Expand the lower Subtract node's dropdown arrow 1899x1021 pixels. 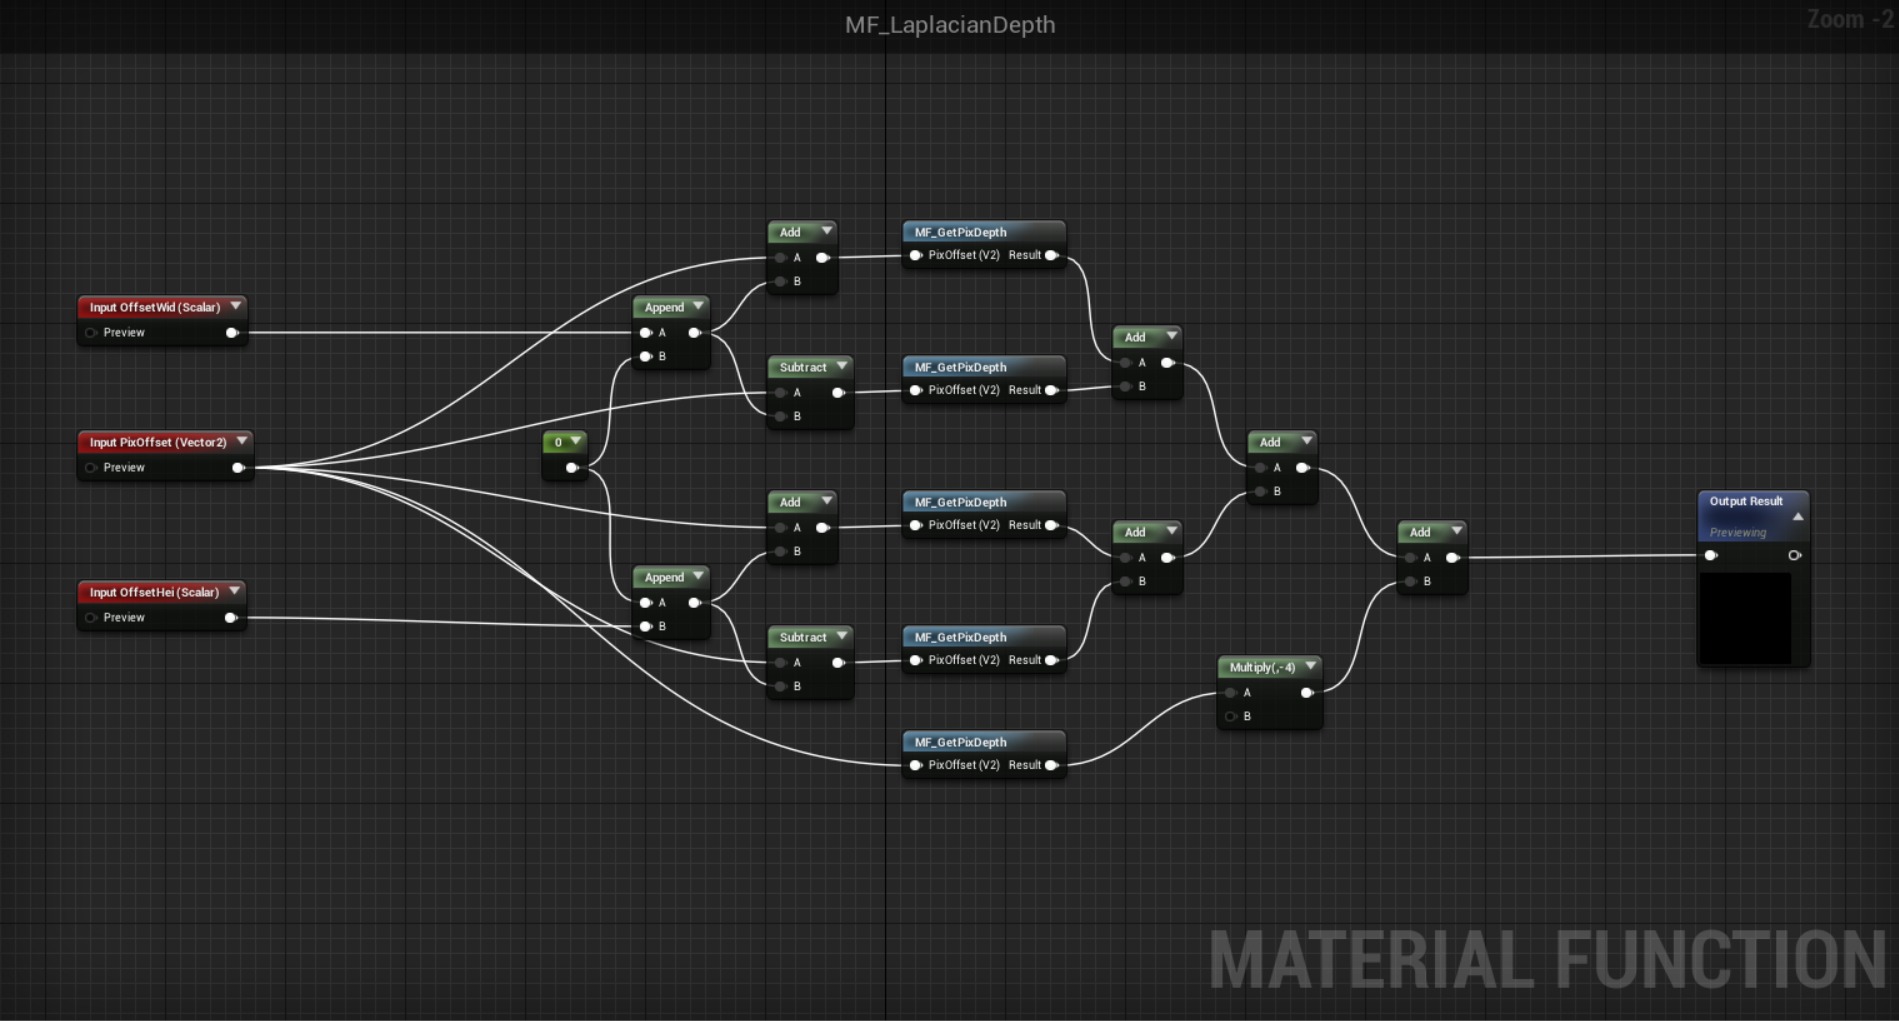click(842, 636)
